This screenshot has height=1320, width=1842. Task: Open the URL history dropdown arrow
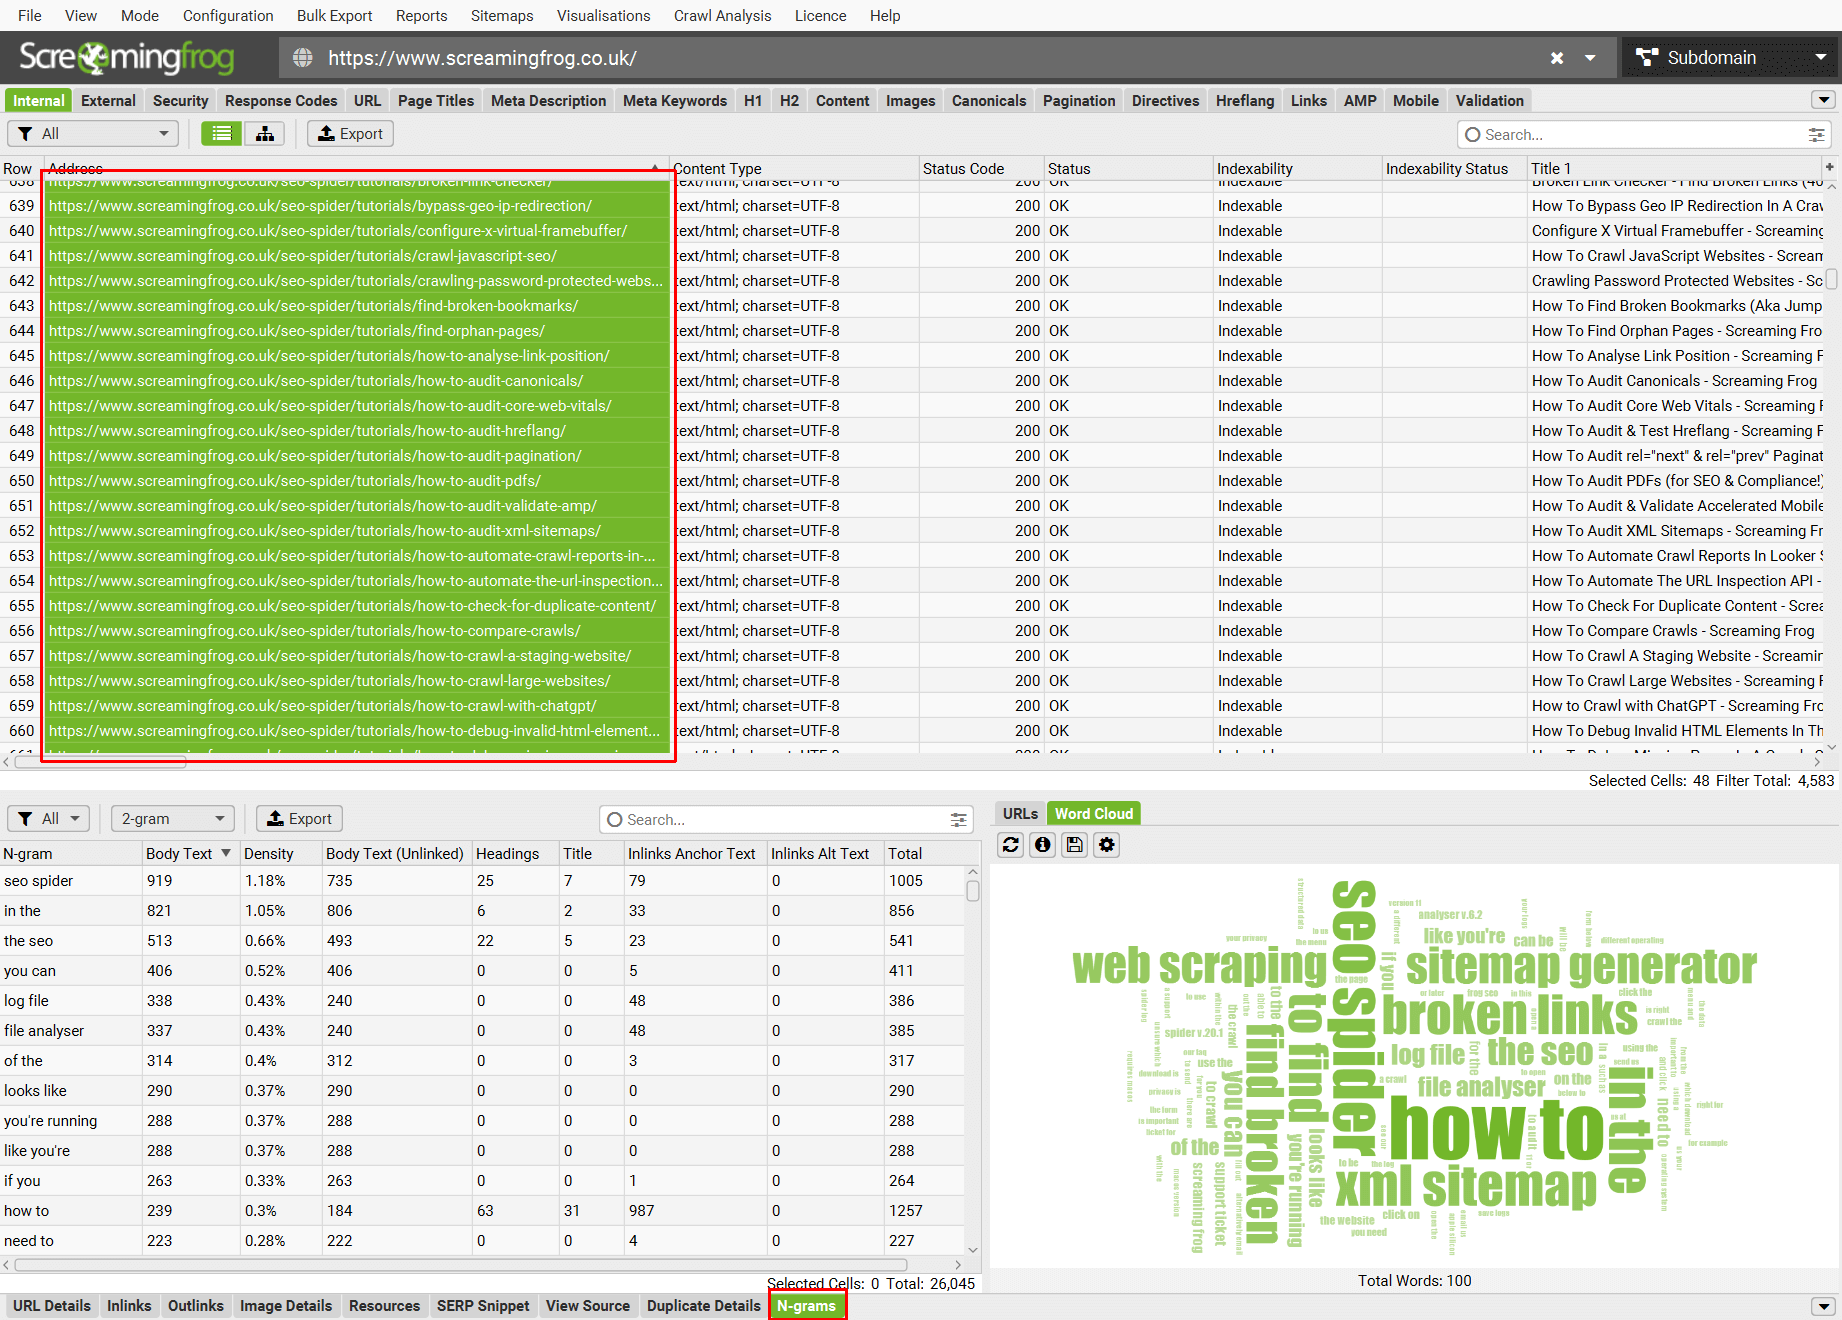point(1590,58)
